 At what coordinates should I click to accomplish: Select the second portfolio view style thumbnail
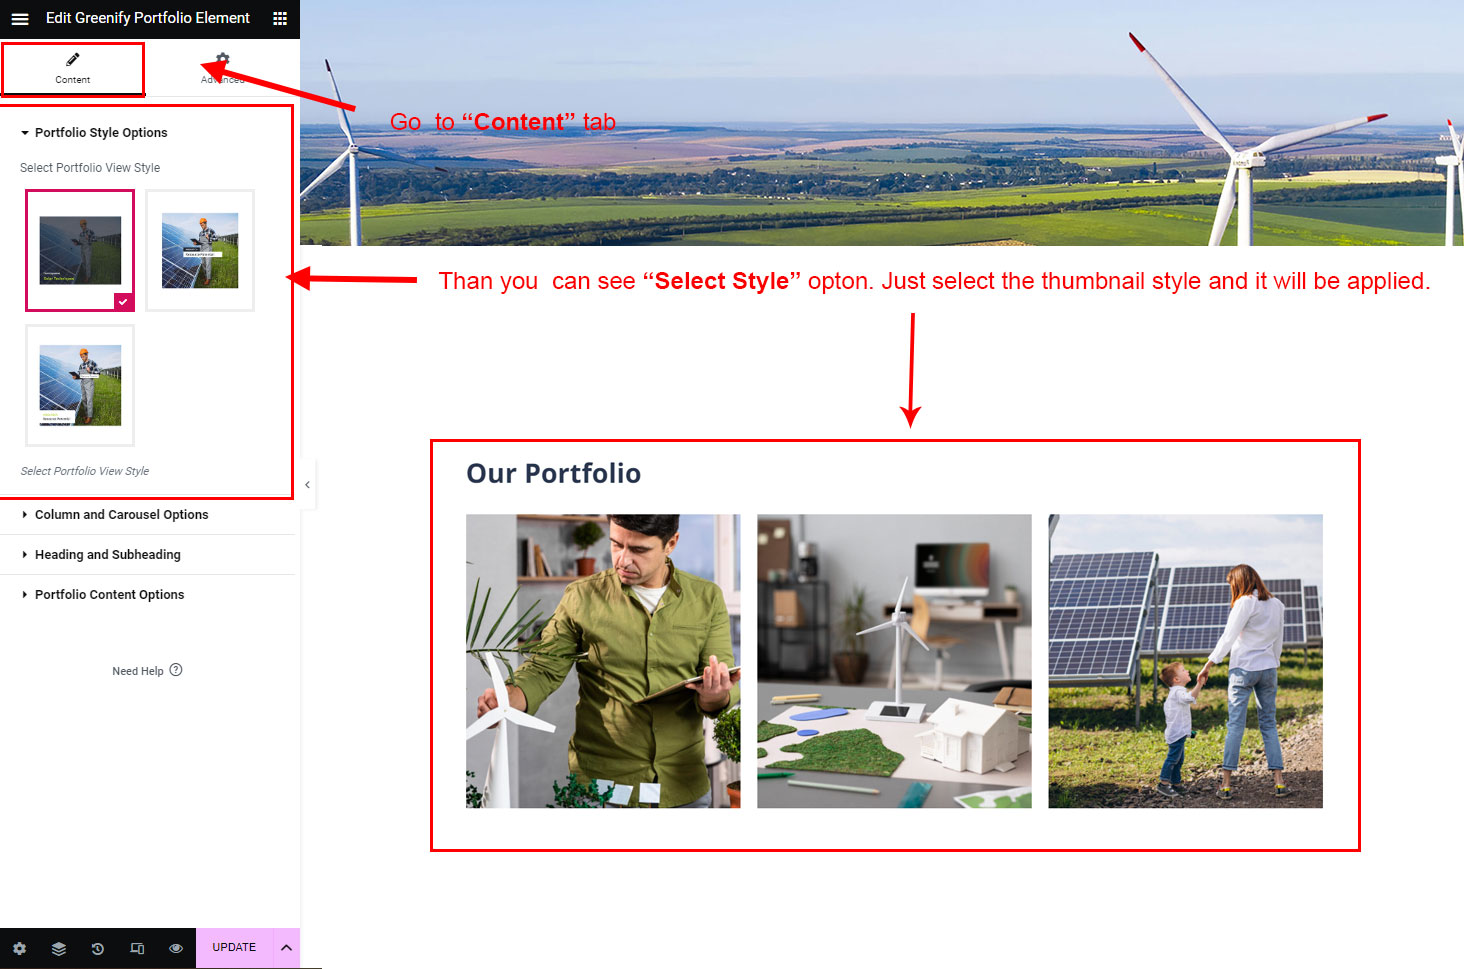pos(200,250)
